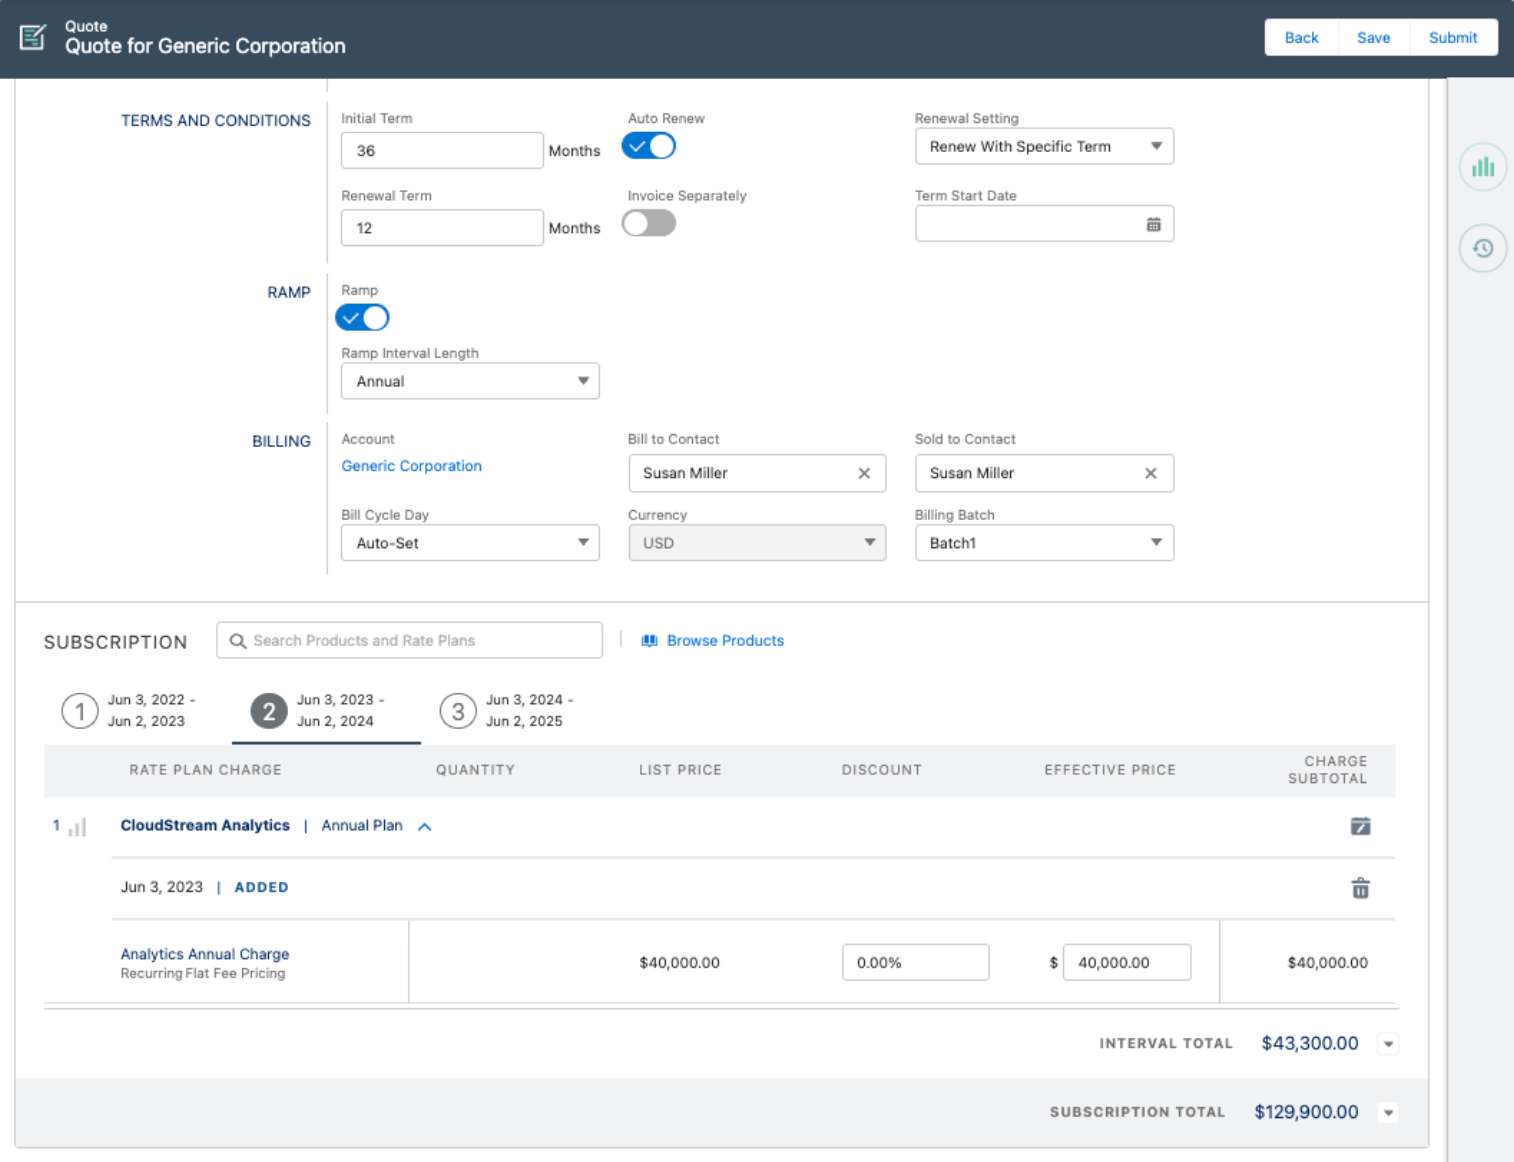Click the TERMS AND CONDITIONS section heading
The height and width of the screenshot is (1162, 1514).
216,121
